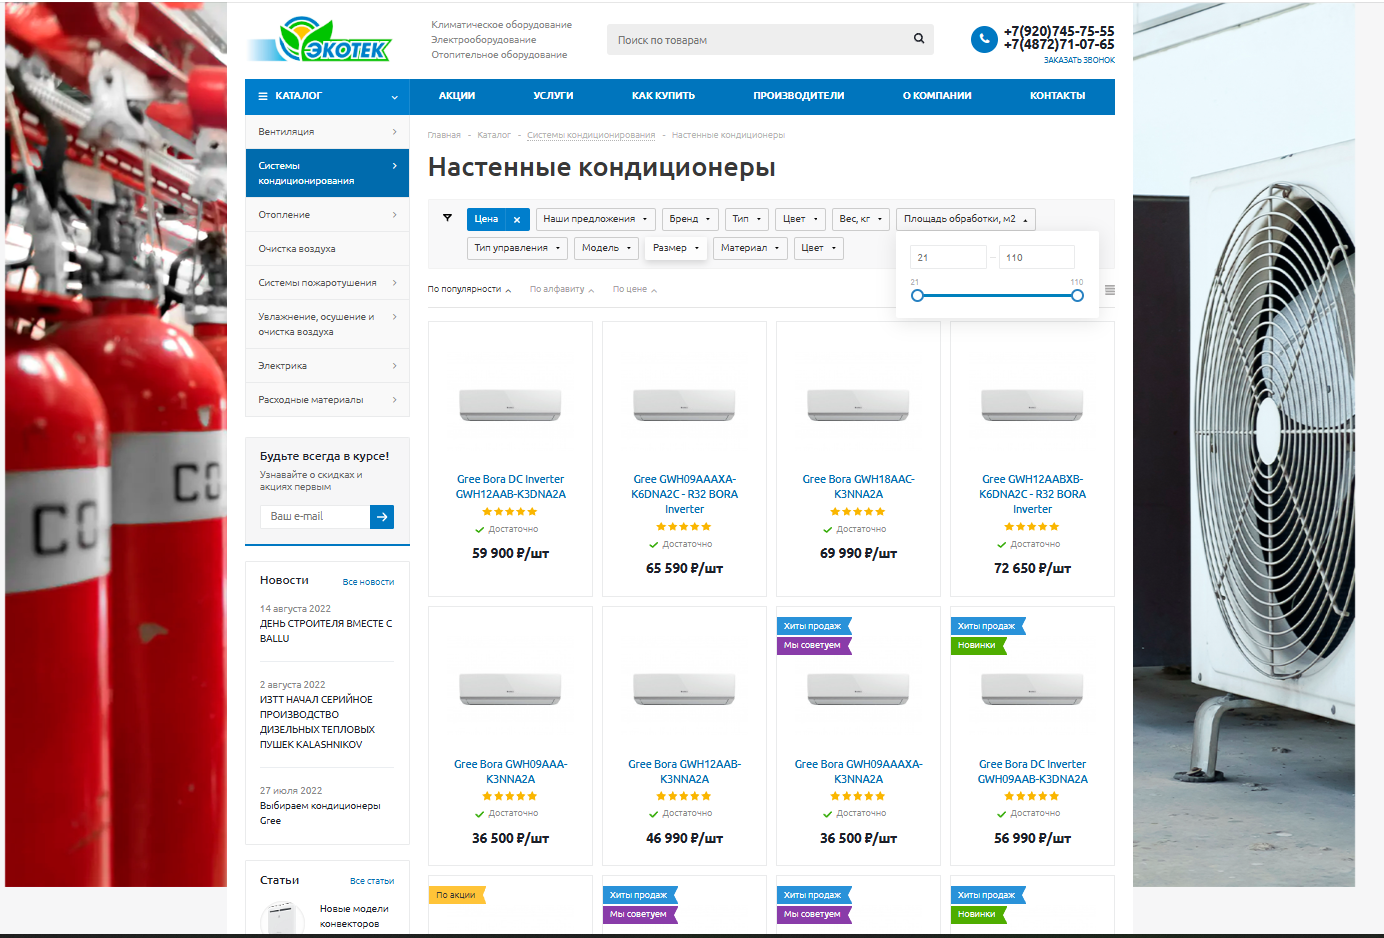Screen dimensions: 1384x938
Task: Sort products по цене
Action: click(x=634, y=290)
